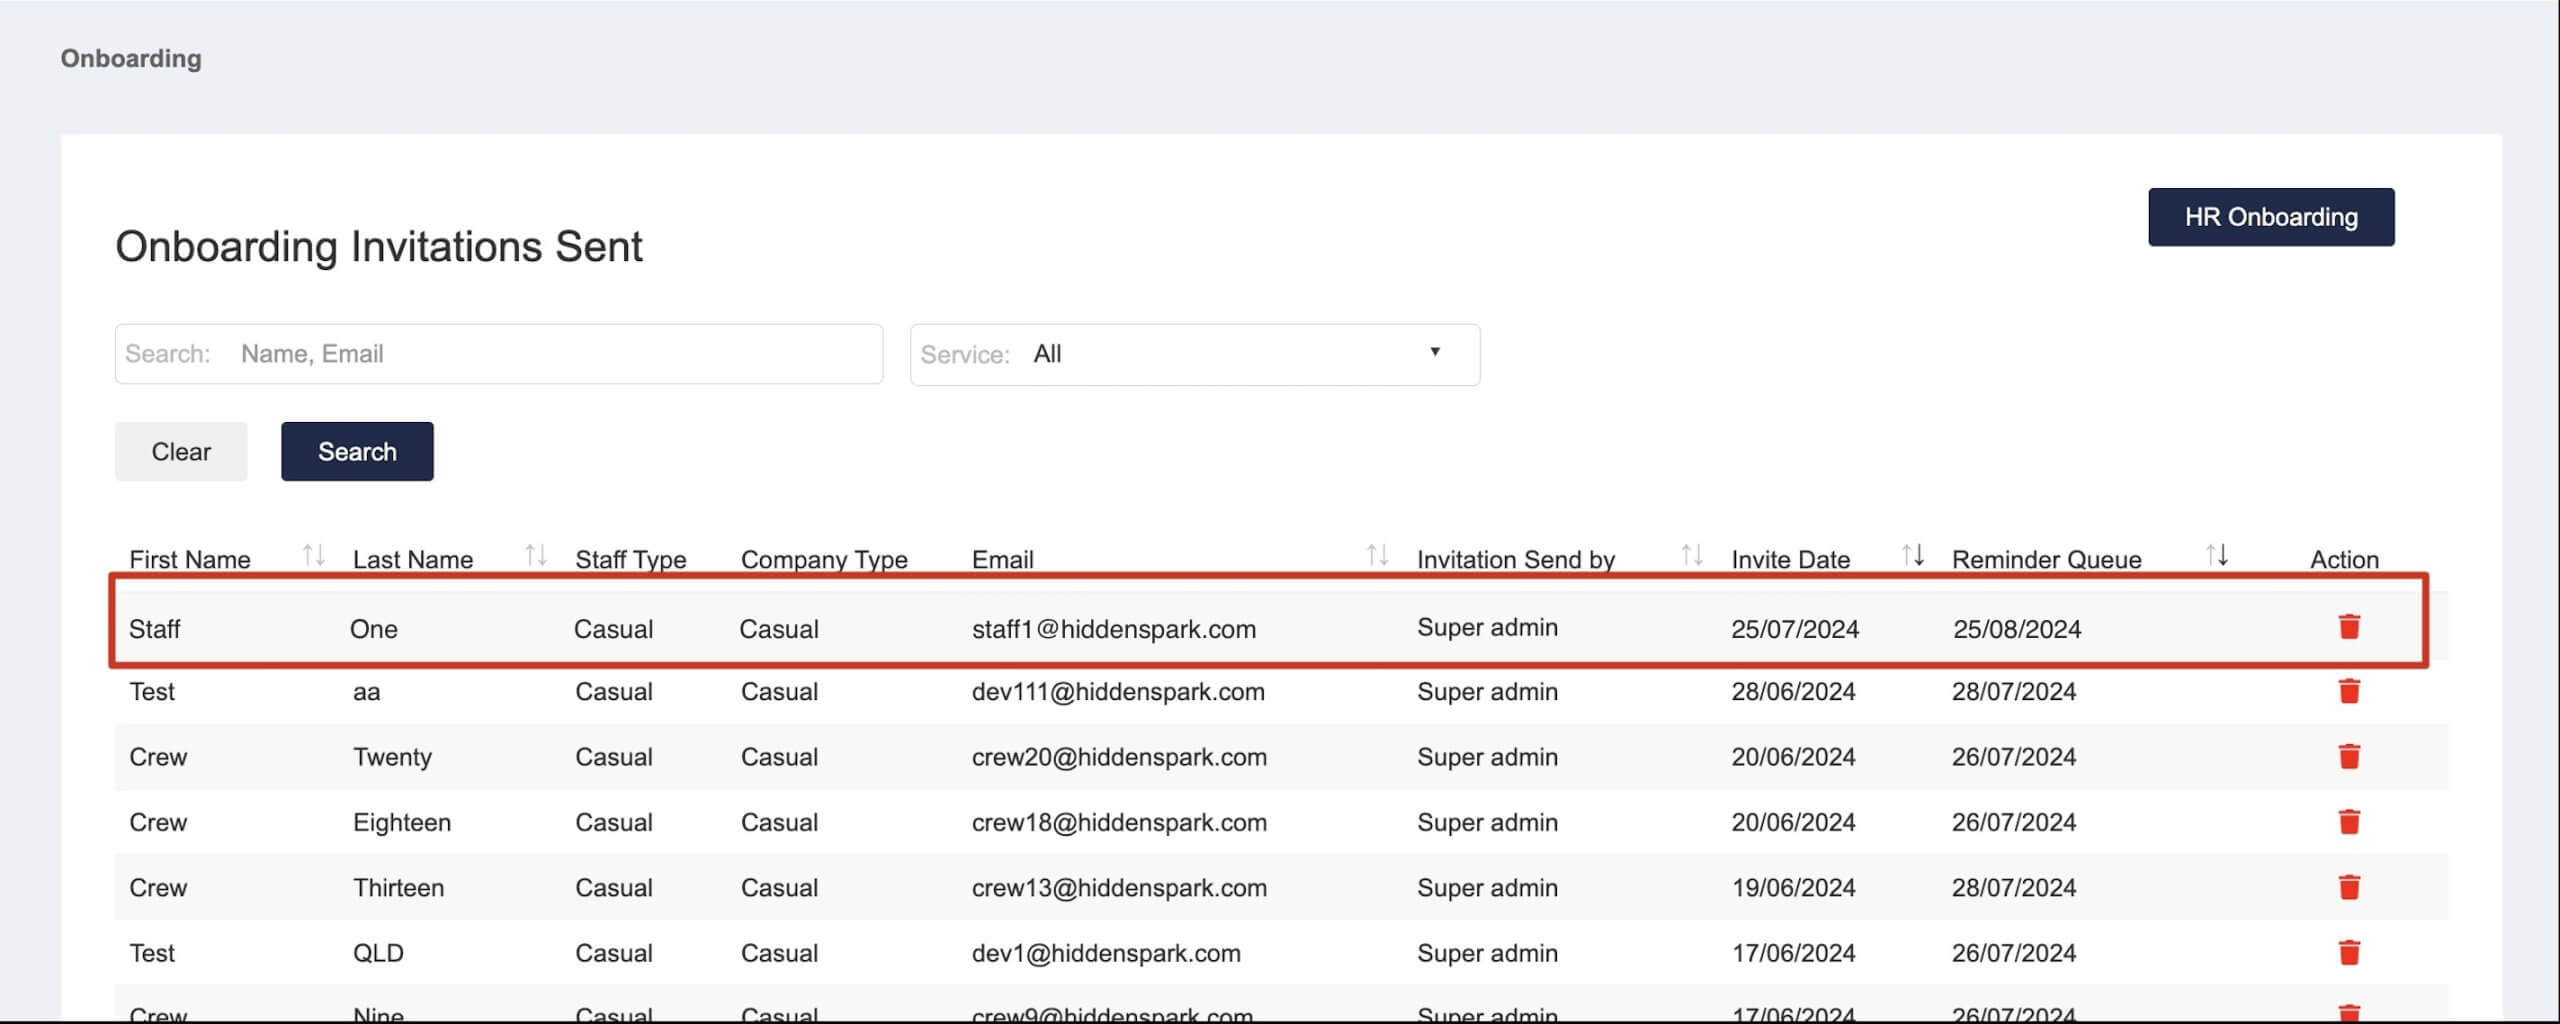Select the crew20@hiddenspark.com email cell
Viewport: 2560px width, 1024px height.
(1119, 757)
